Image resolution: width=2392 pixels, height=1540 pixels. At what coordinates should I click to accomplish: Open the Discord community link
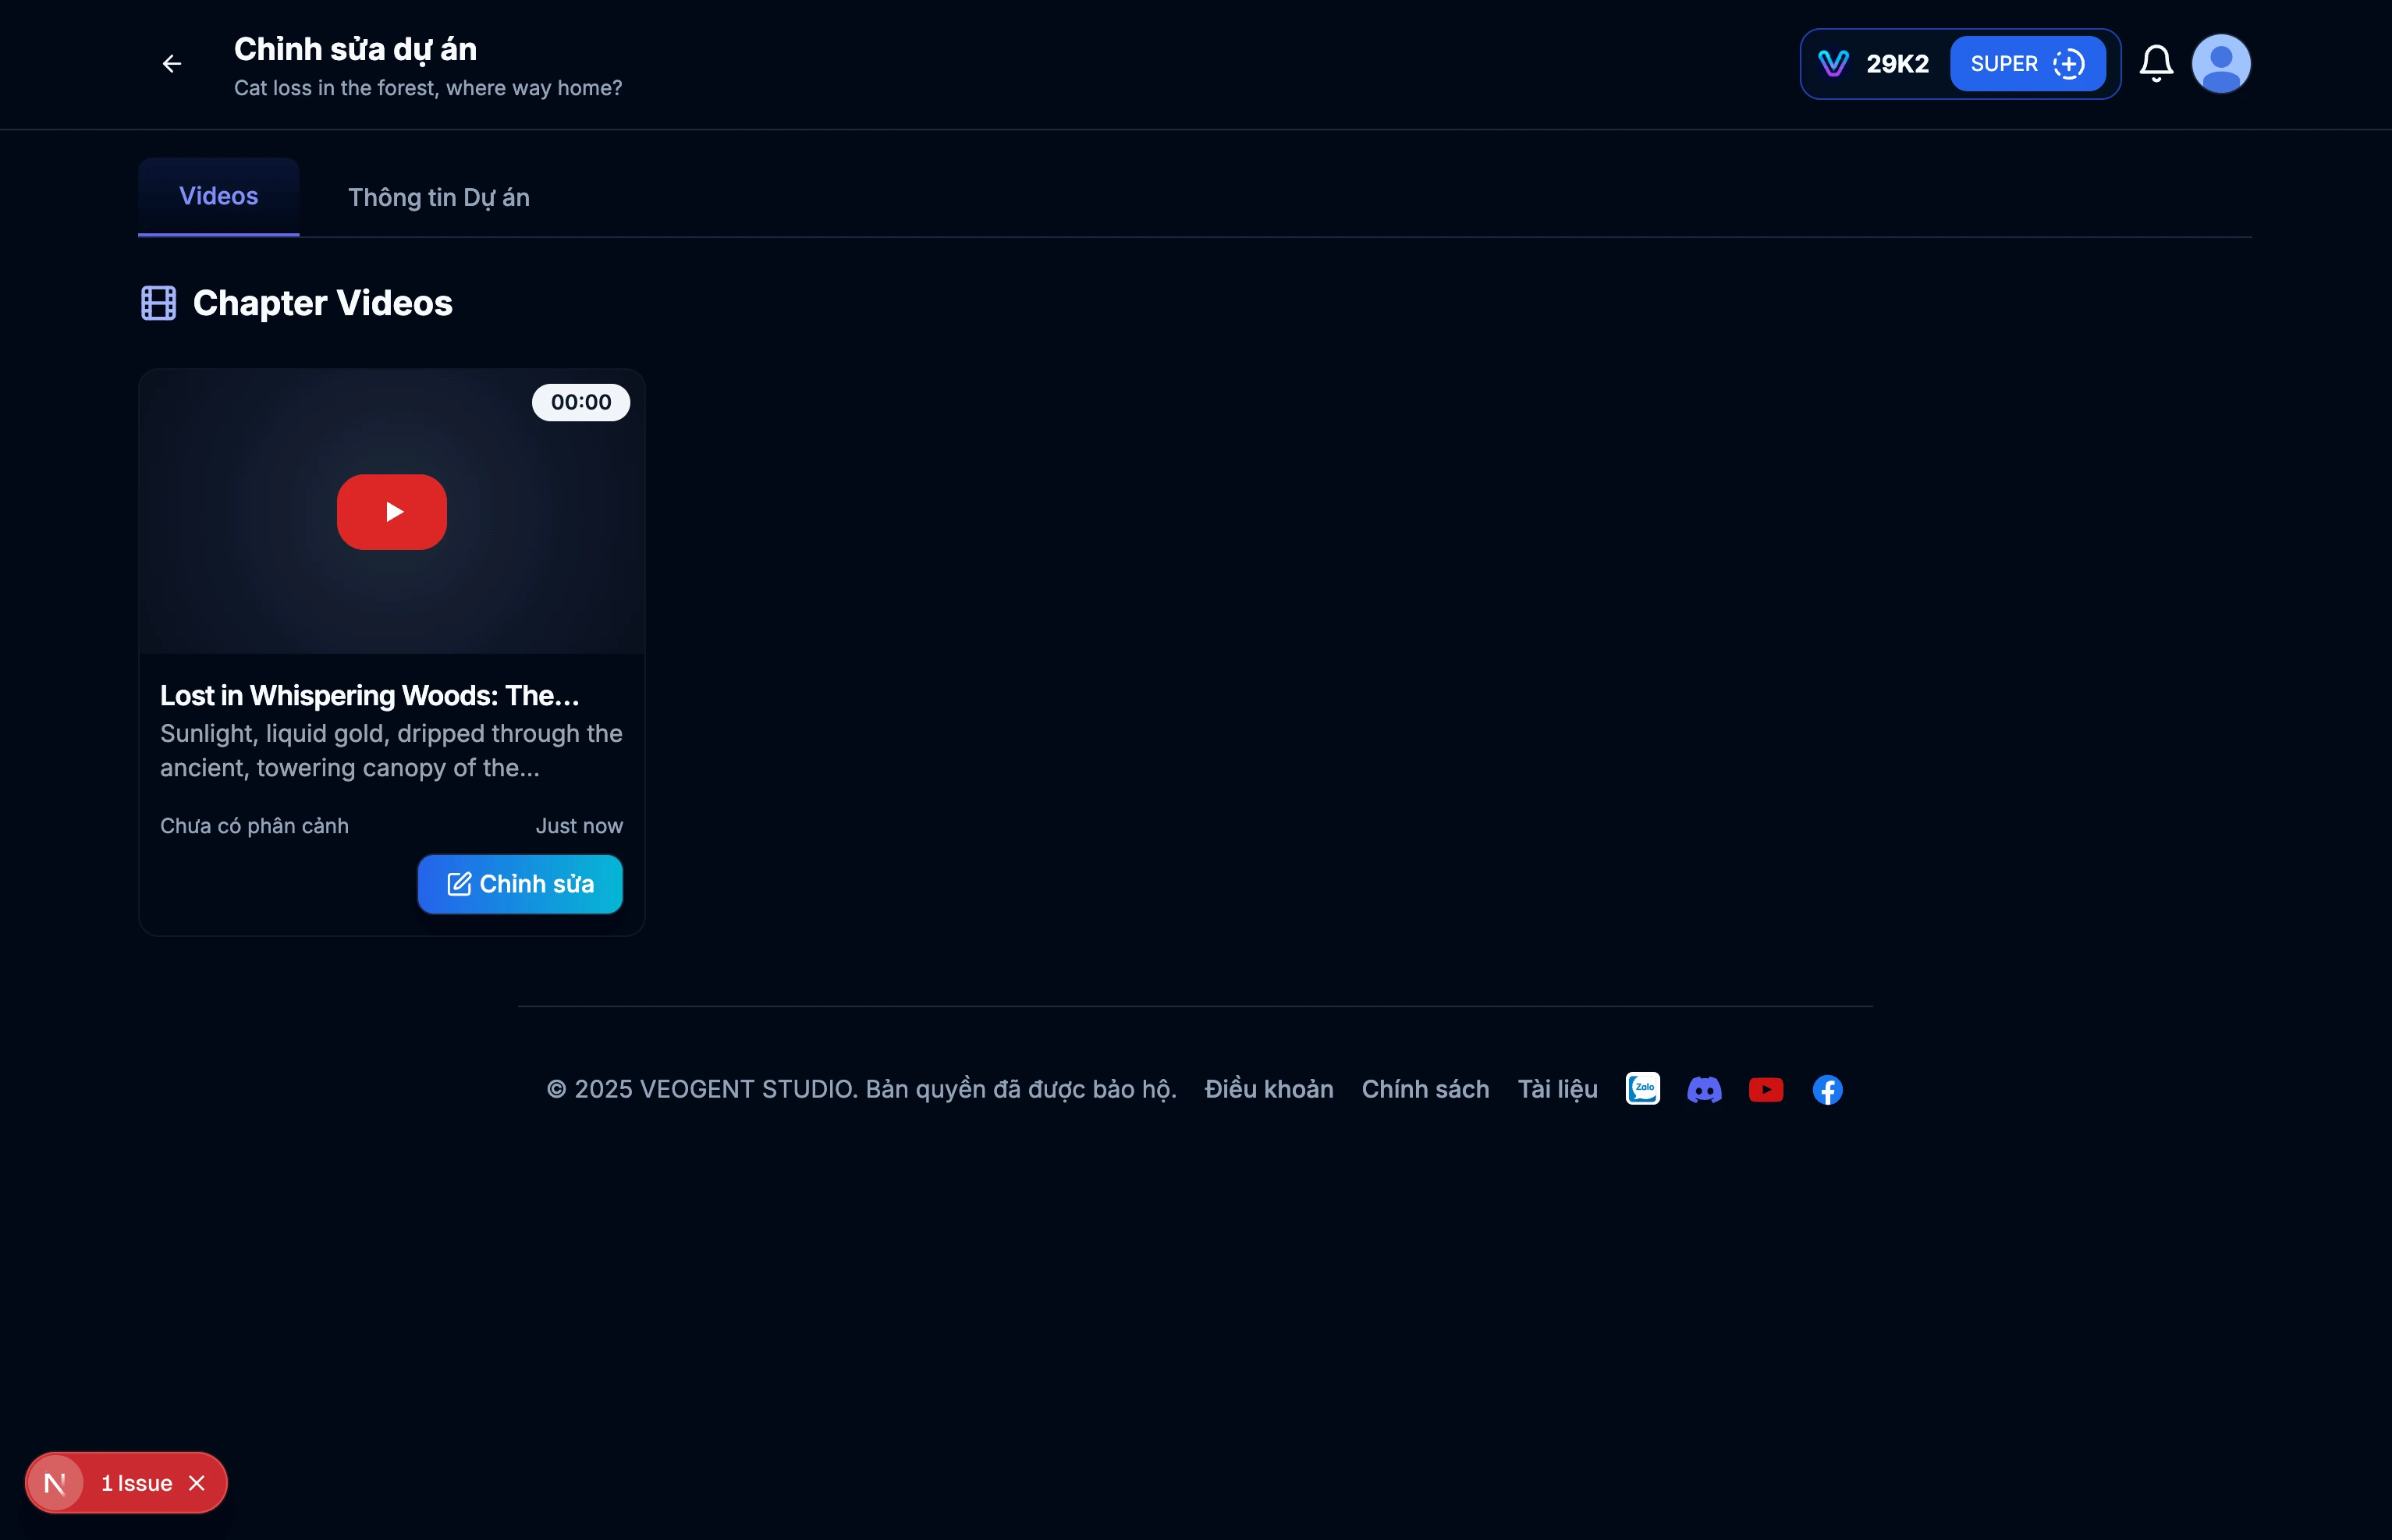pos(1705,1089)
